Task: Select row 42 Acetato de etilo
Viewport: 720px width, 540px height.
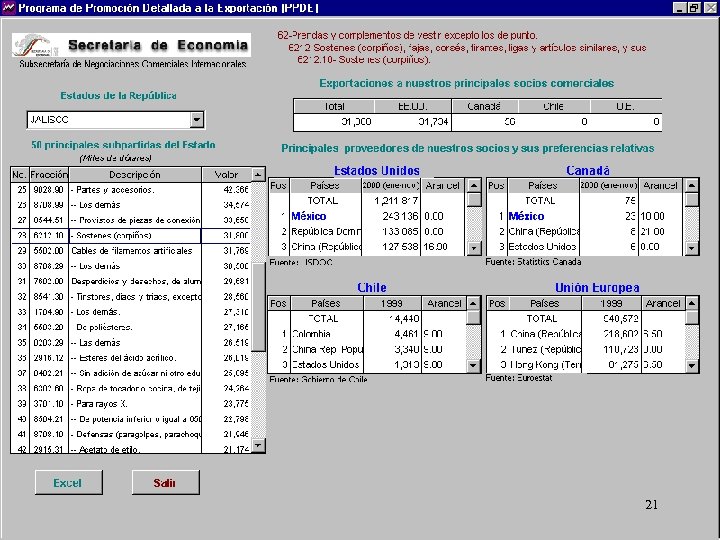Action: pos(131,449)
